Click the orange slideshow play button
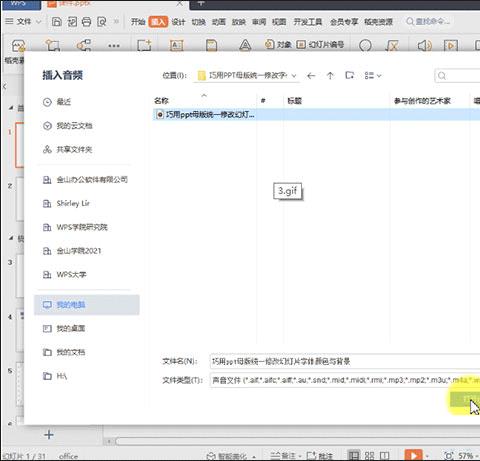This screenshot has width=480, height=461. tap(413, 455)
